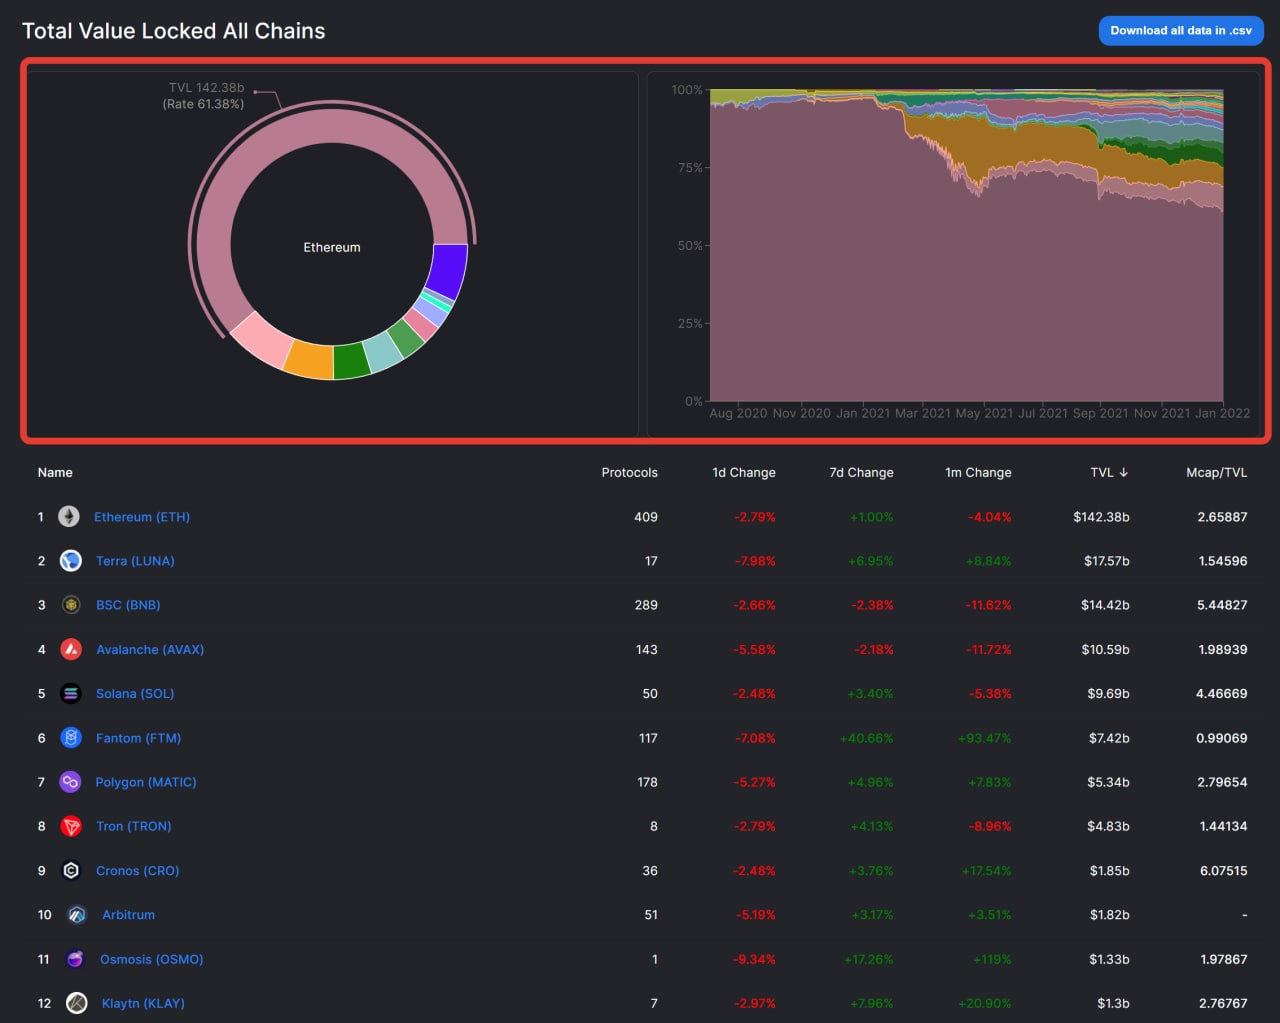Viewport: 1280px width, 1023px height.
Task: Open the Cronos (CRO) chain link
Action: pyautogui.click(x=138, y=870)
